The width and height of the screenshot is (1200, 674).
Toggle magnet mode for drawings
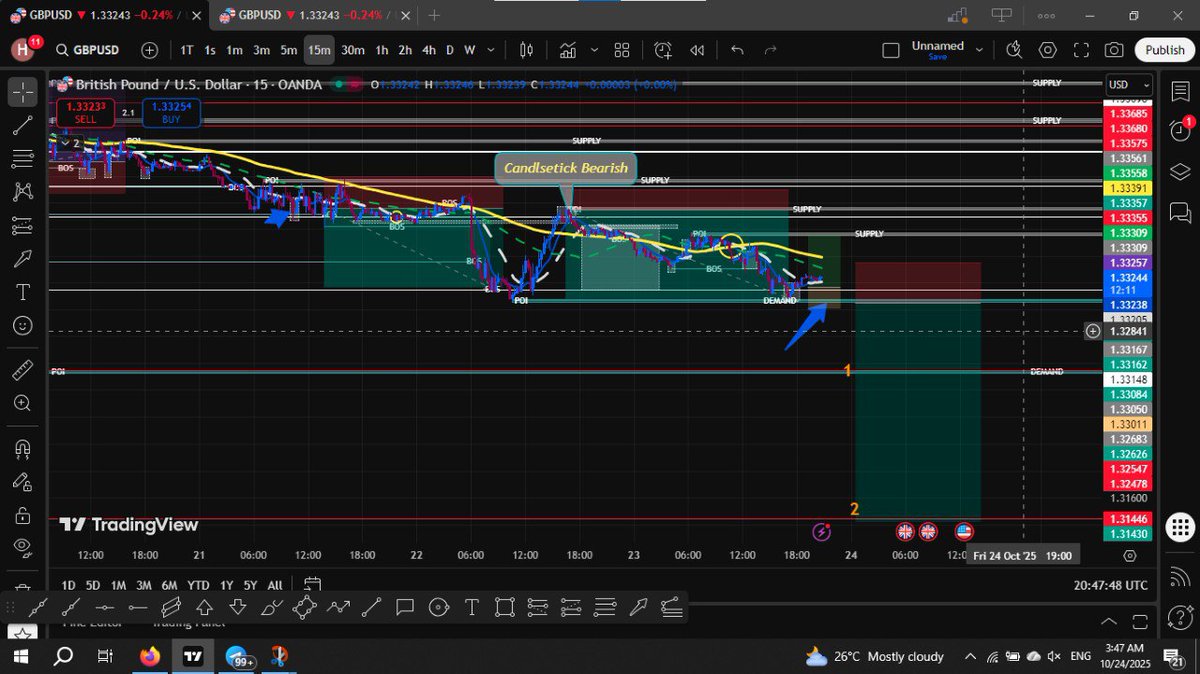[23, 447]
